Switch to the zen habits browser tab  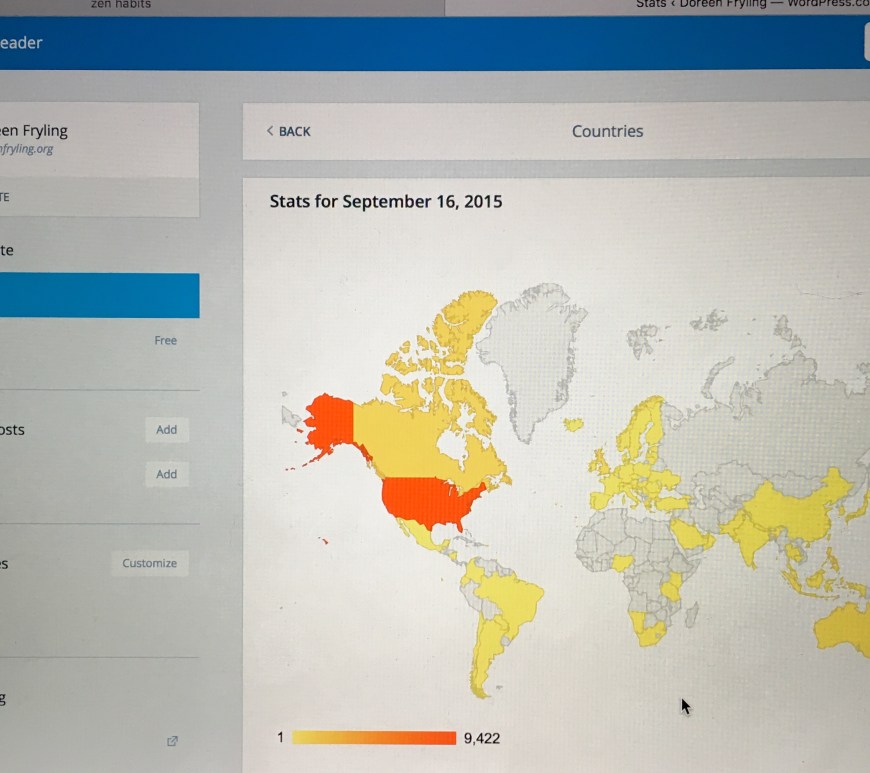120,5
